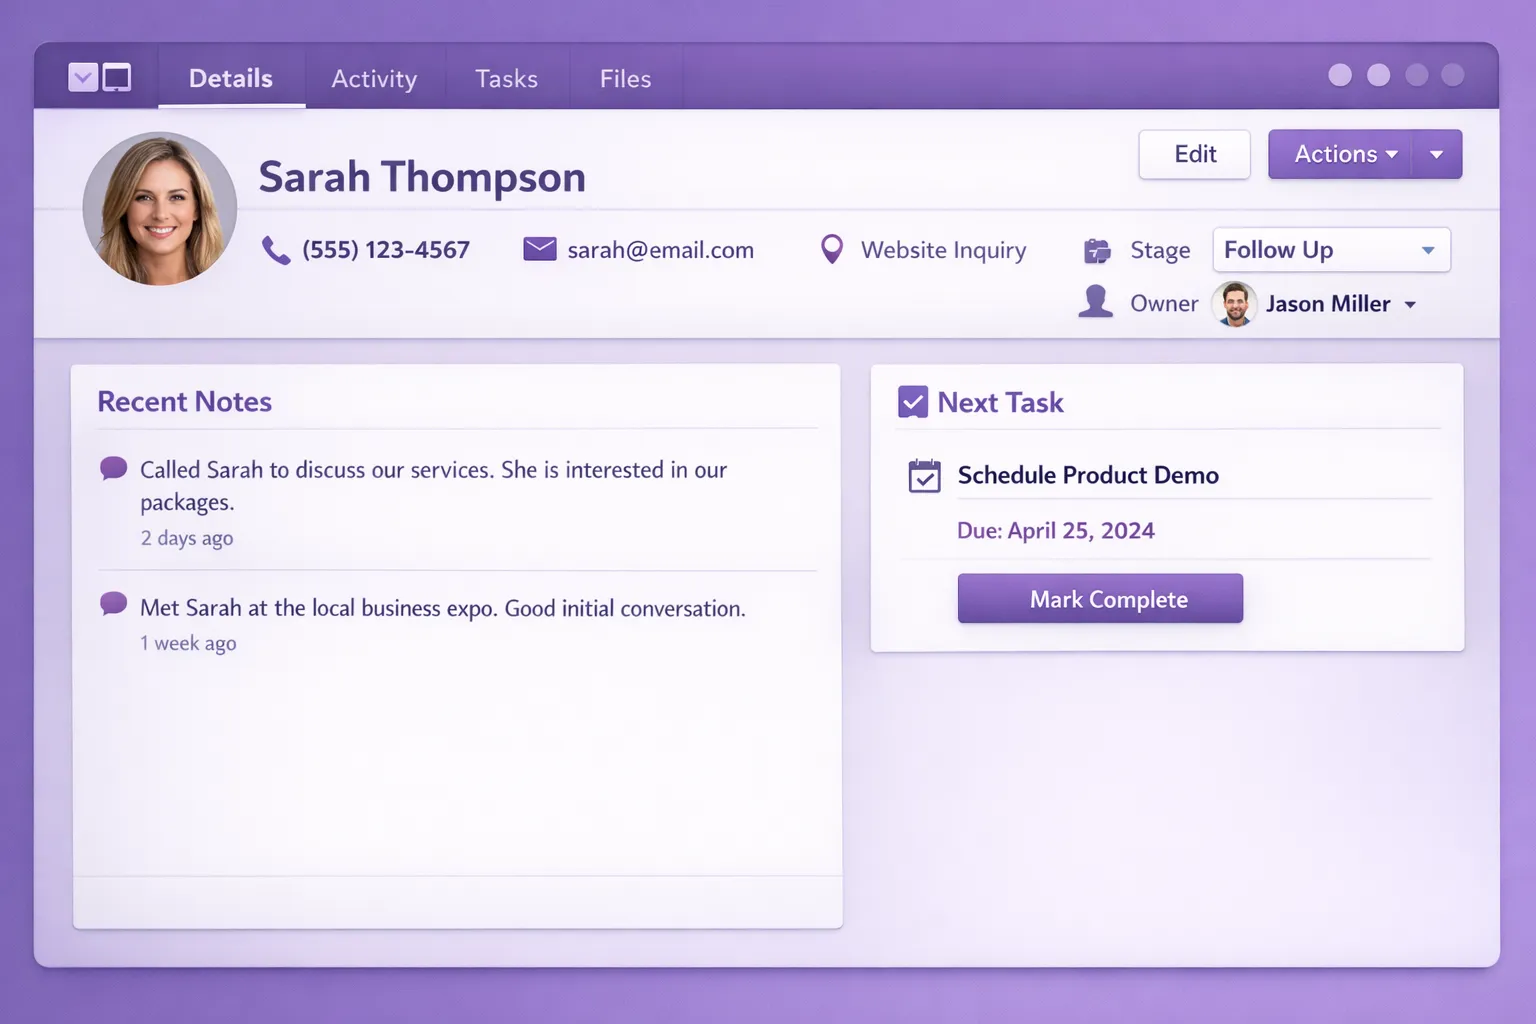Check the Next Task checkbox
Image resolution: width=1536 pixels, height=1024 pixels.
tap(912, 401)
